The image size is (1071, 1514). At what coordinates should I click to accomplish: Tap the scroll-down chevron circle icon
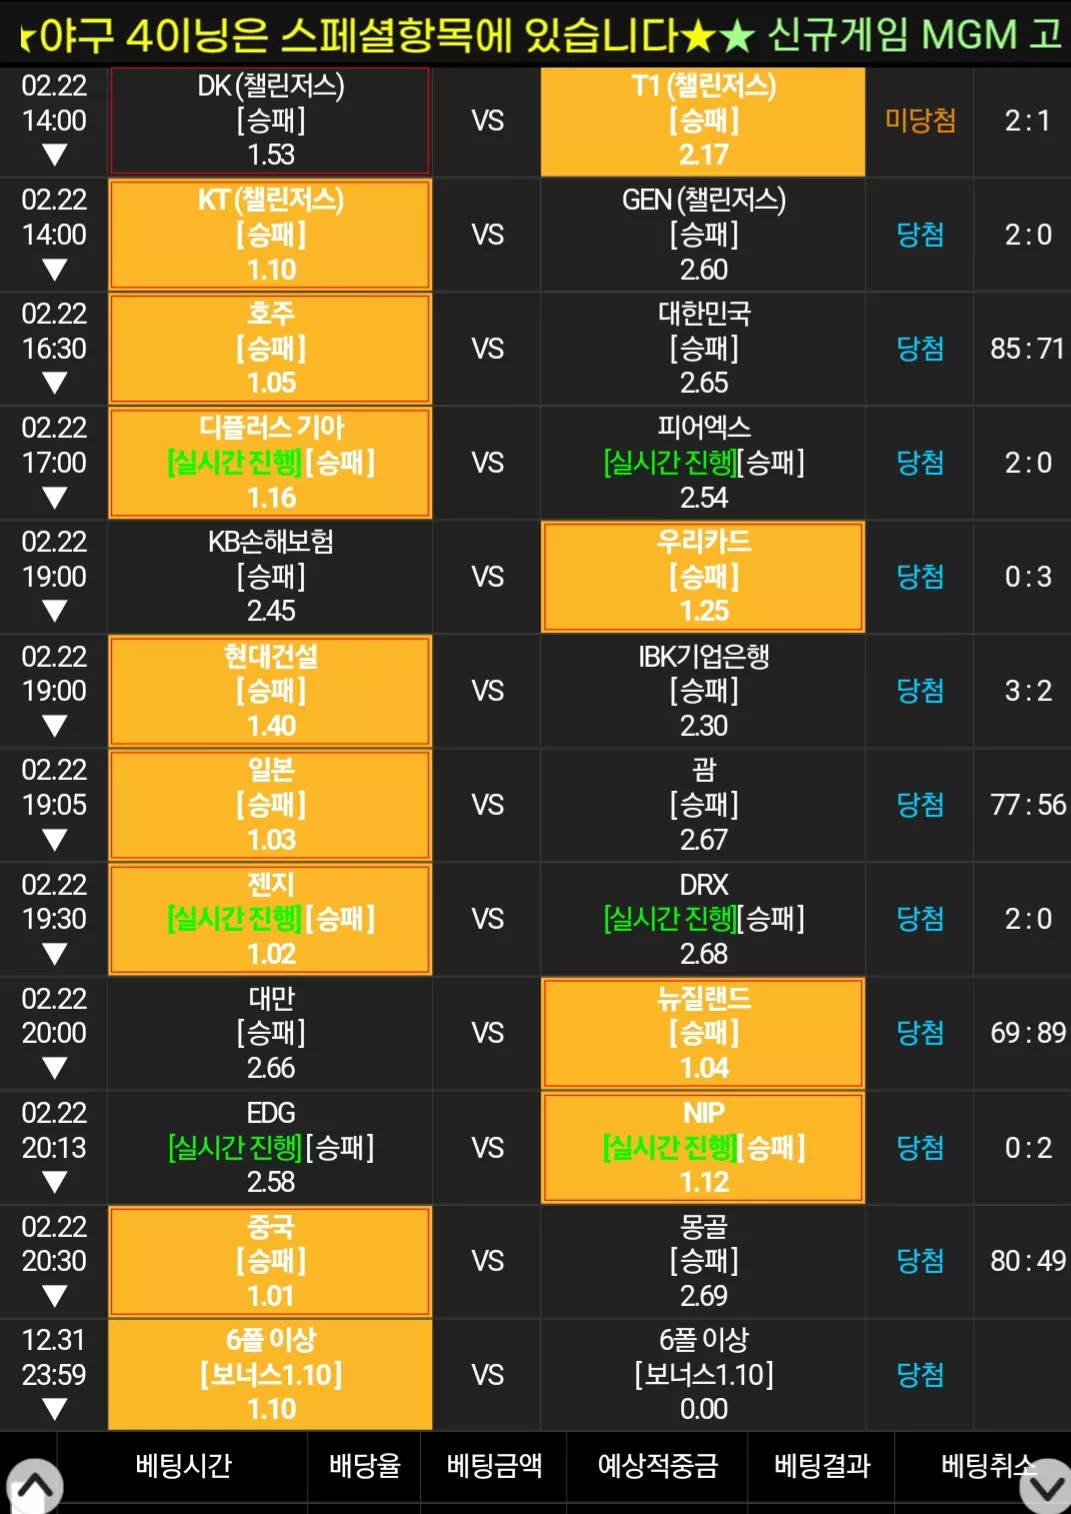point(1046,1488)
